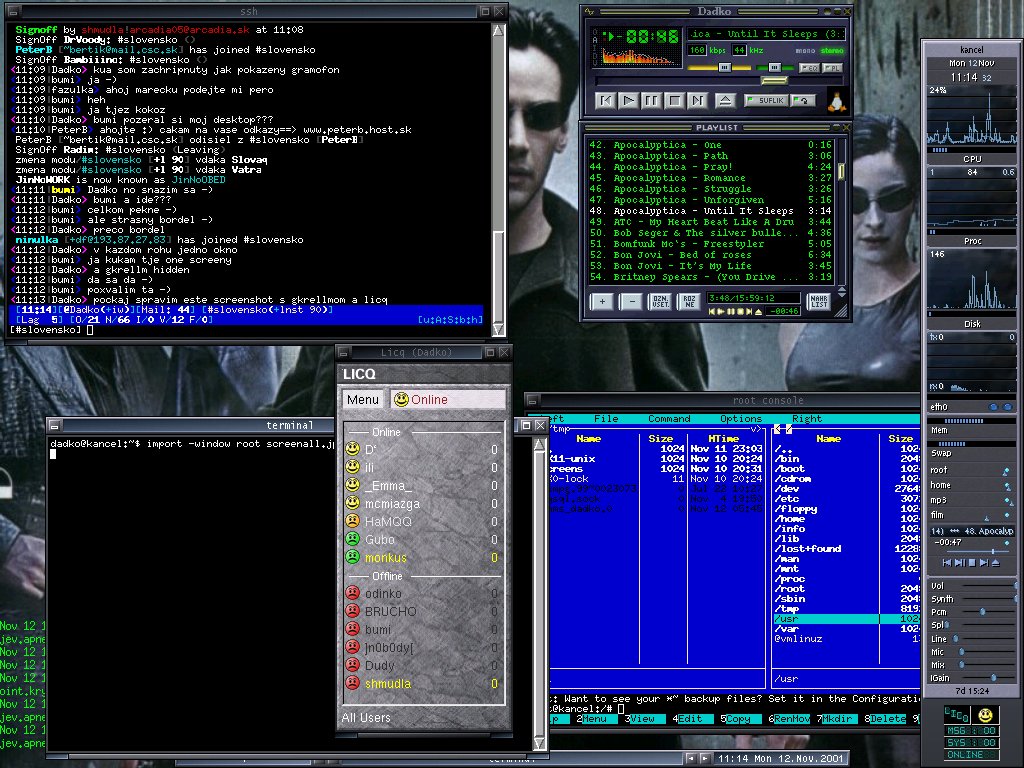Skip to next track in Dadko player
The height and width of the screenshot is (768, 1024).
pos(697,100)
